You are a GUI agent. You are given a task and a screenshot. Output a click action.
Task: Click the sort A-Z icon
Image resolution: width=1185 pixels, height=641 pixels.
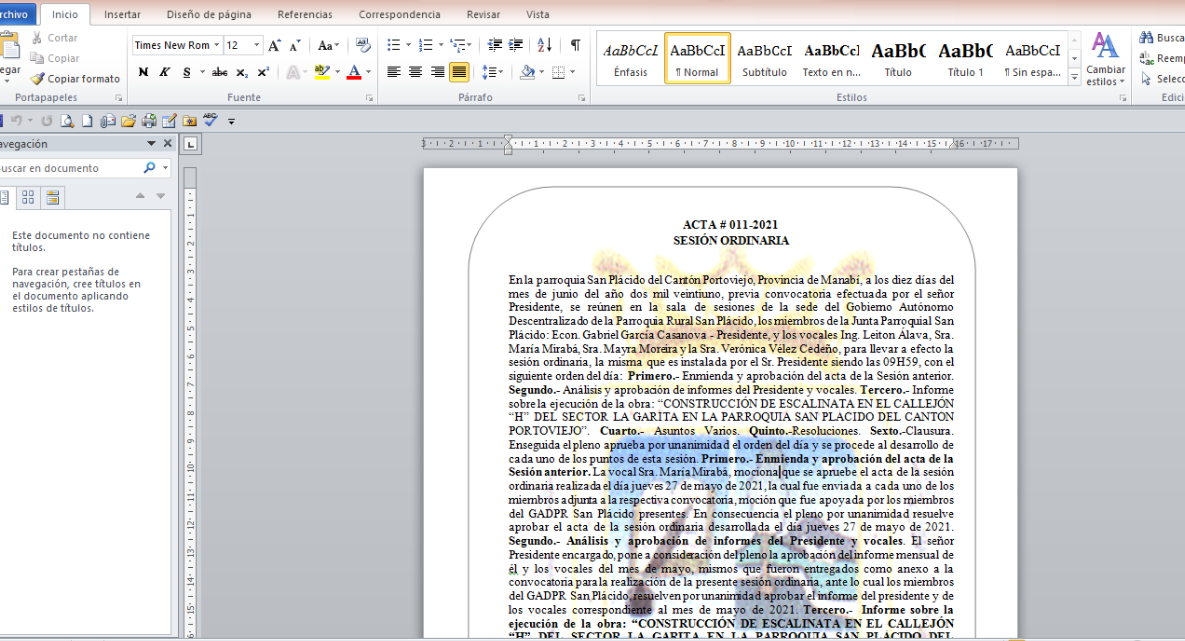point(544,45)
